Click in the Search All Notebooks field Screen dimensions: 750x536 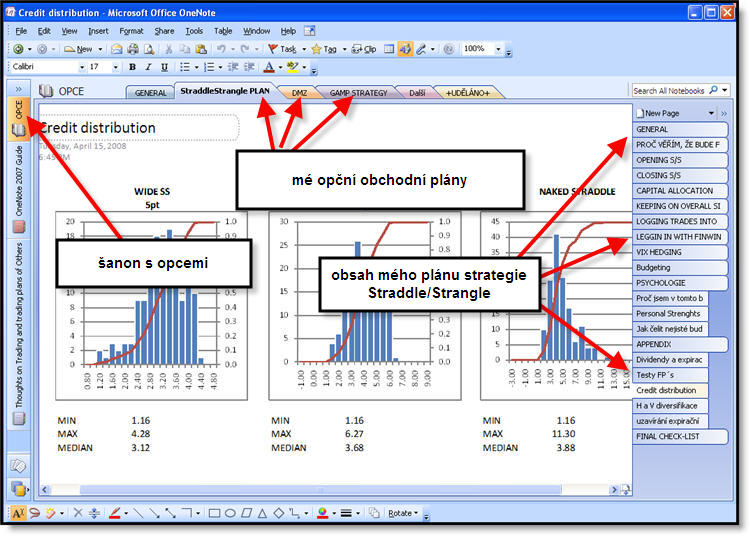coord(670,90)
